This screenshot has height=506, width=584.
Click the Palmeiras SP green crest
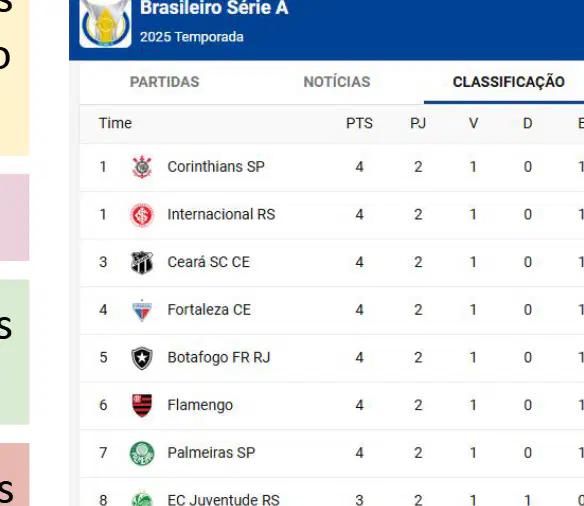(x=142, y=453)
